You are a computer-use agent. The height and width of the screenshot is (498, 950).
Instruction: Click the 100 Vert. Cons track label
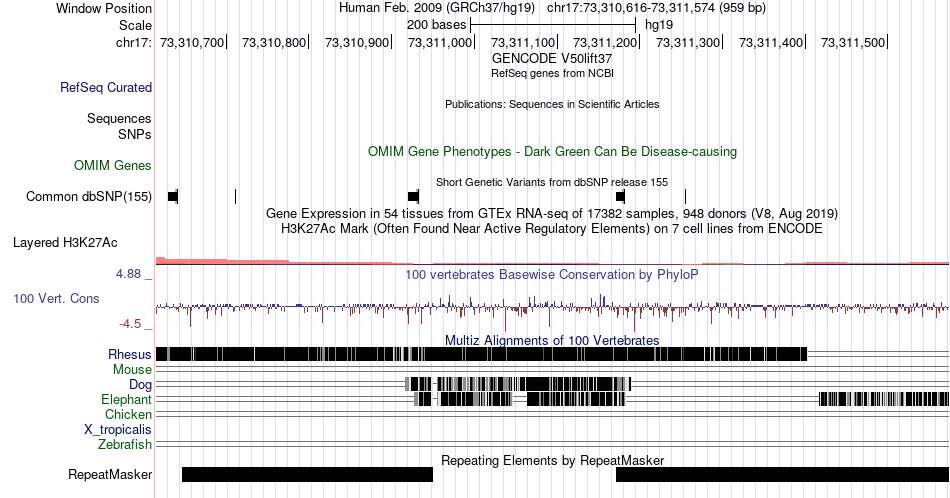(x=56, y=298)
